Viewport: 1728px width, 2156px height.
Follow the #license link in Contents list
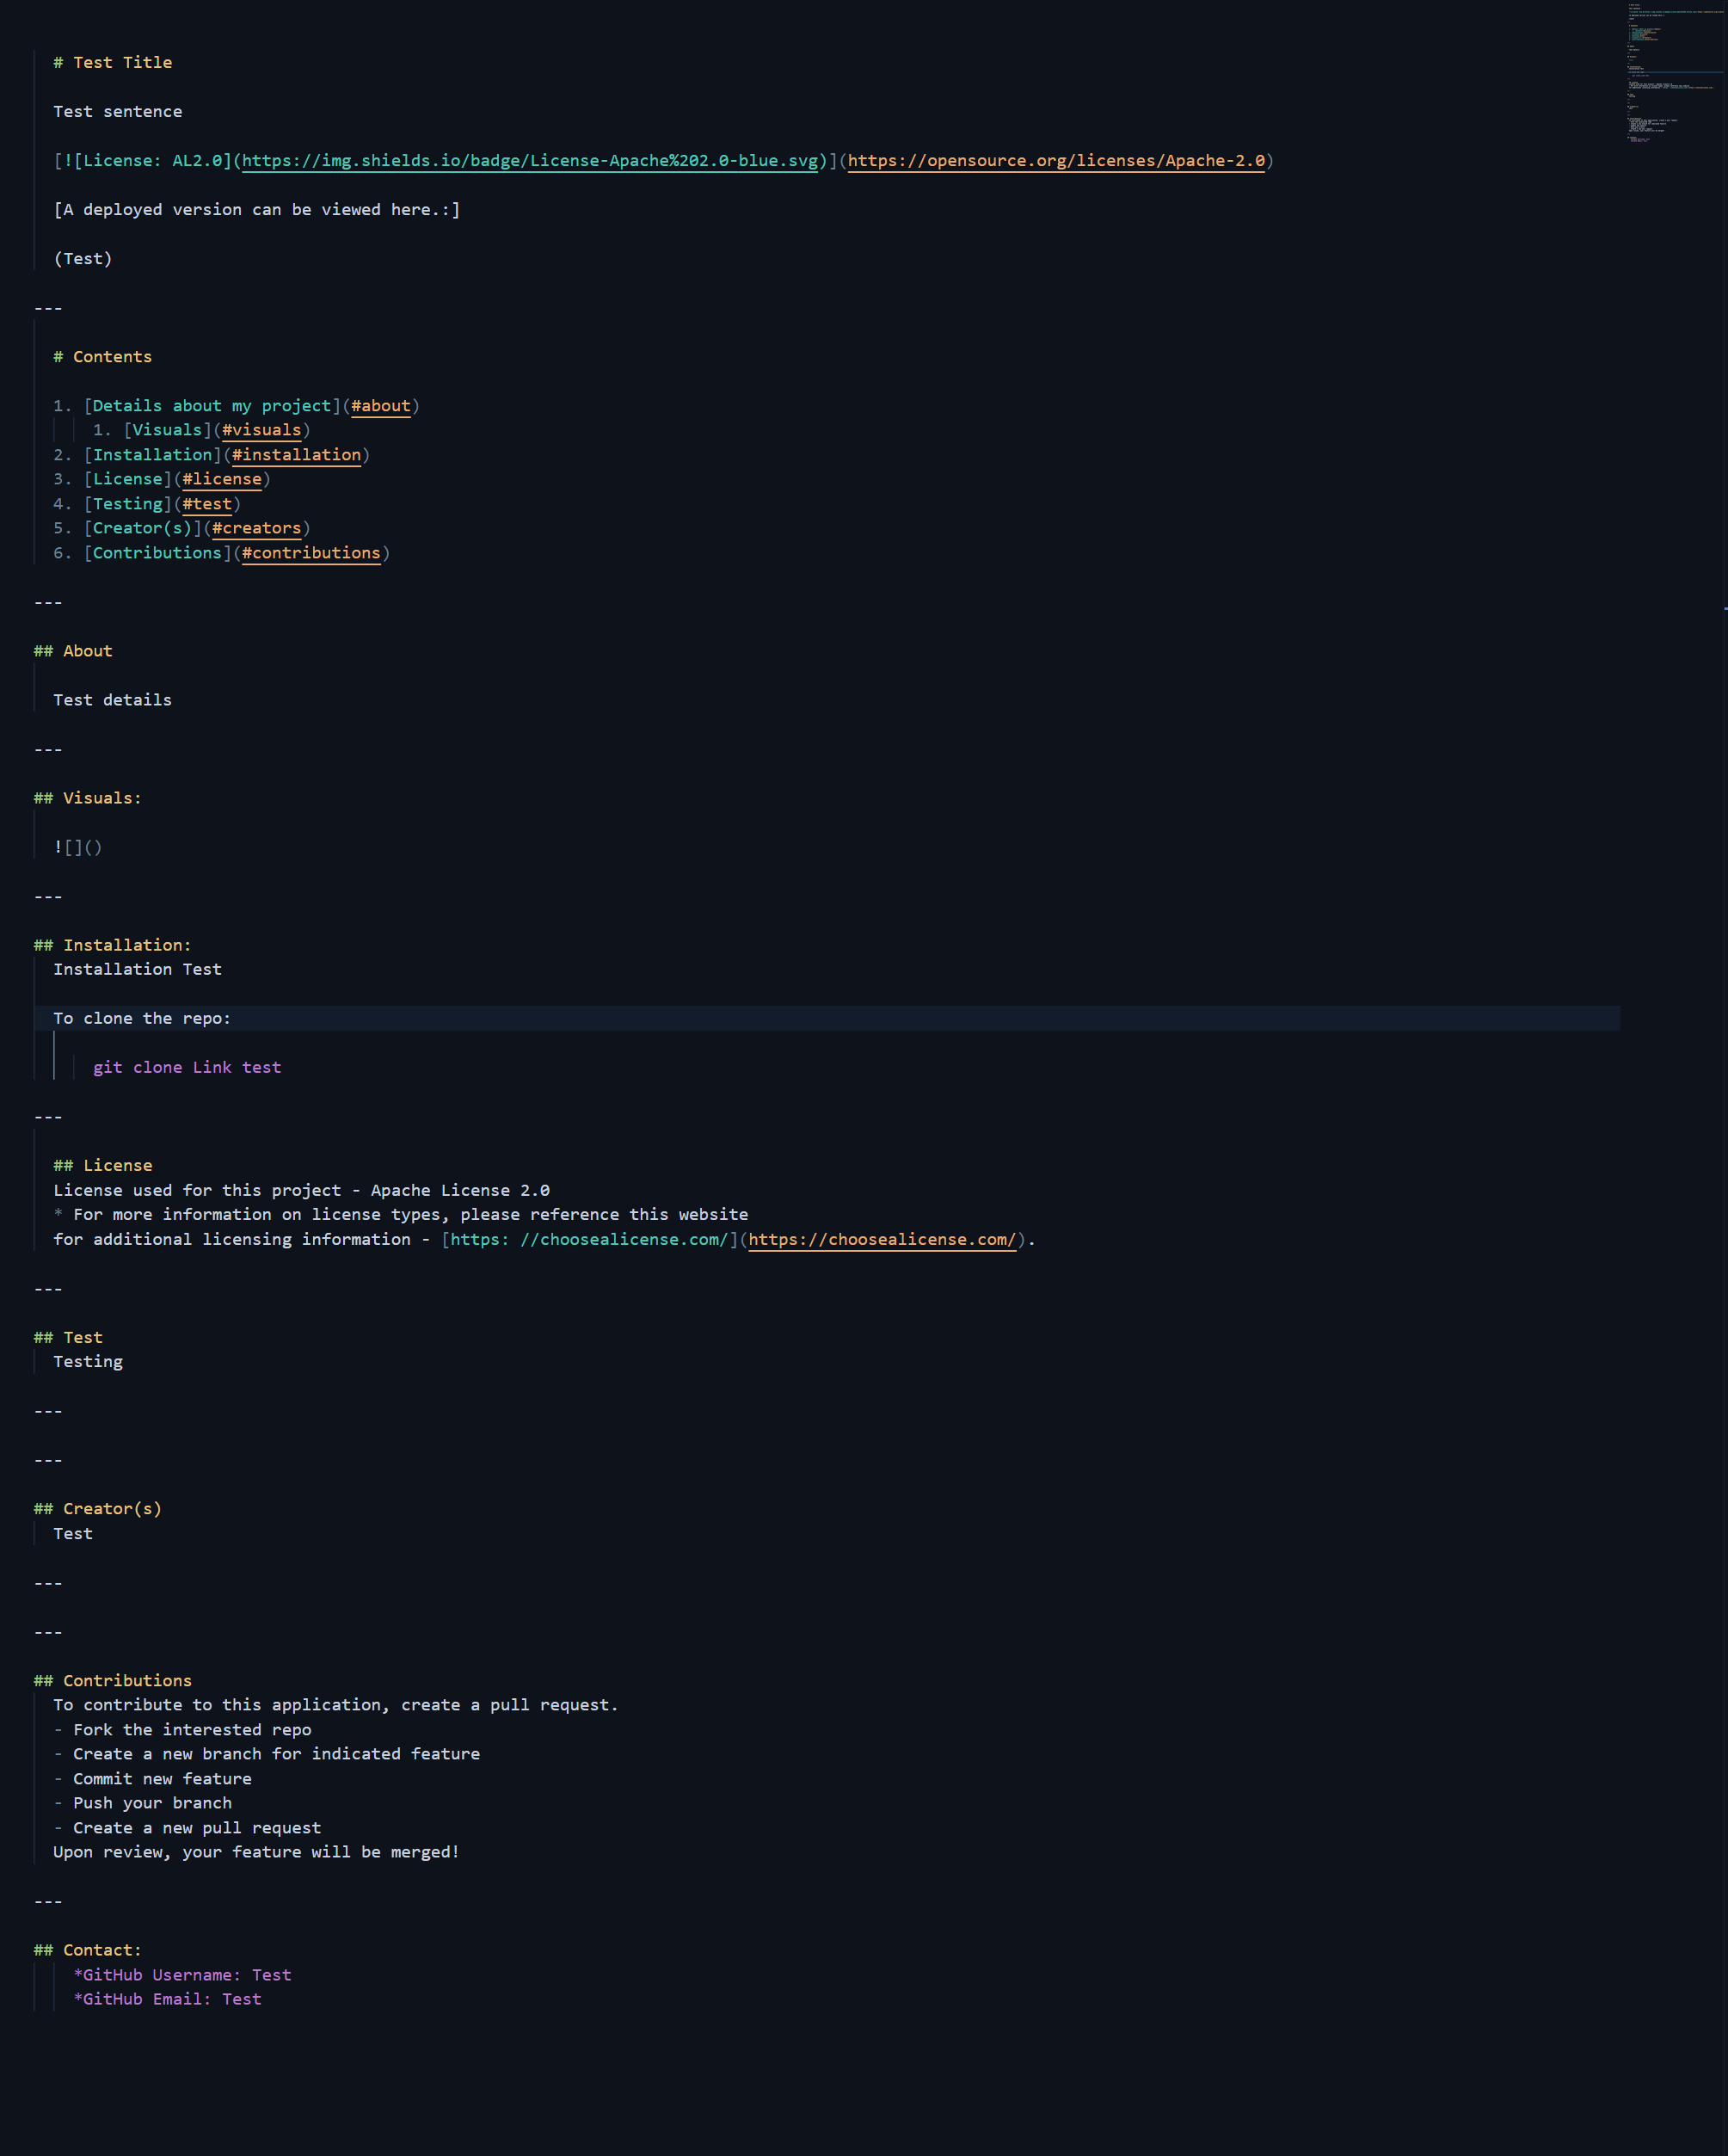pos(223,479)
